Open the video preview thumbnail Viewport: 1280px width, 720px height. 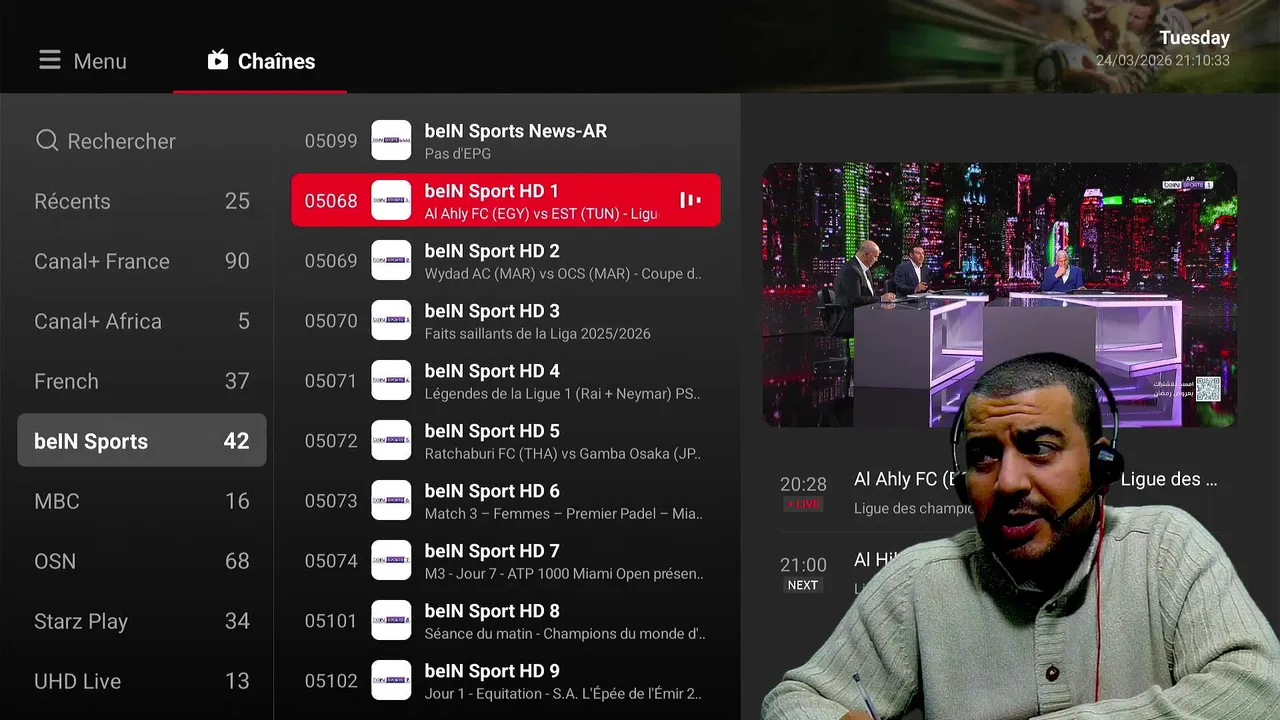point(1000,295)
